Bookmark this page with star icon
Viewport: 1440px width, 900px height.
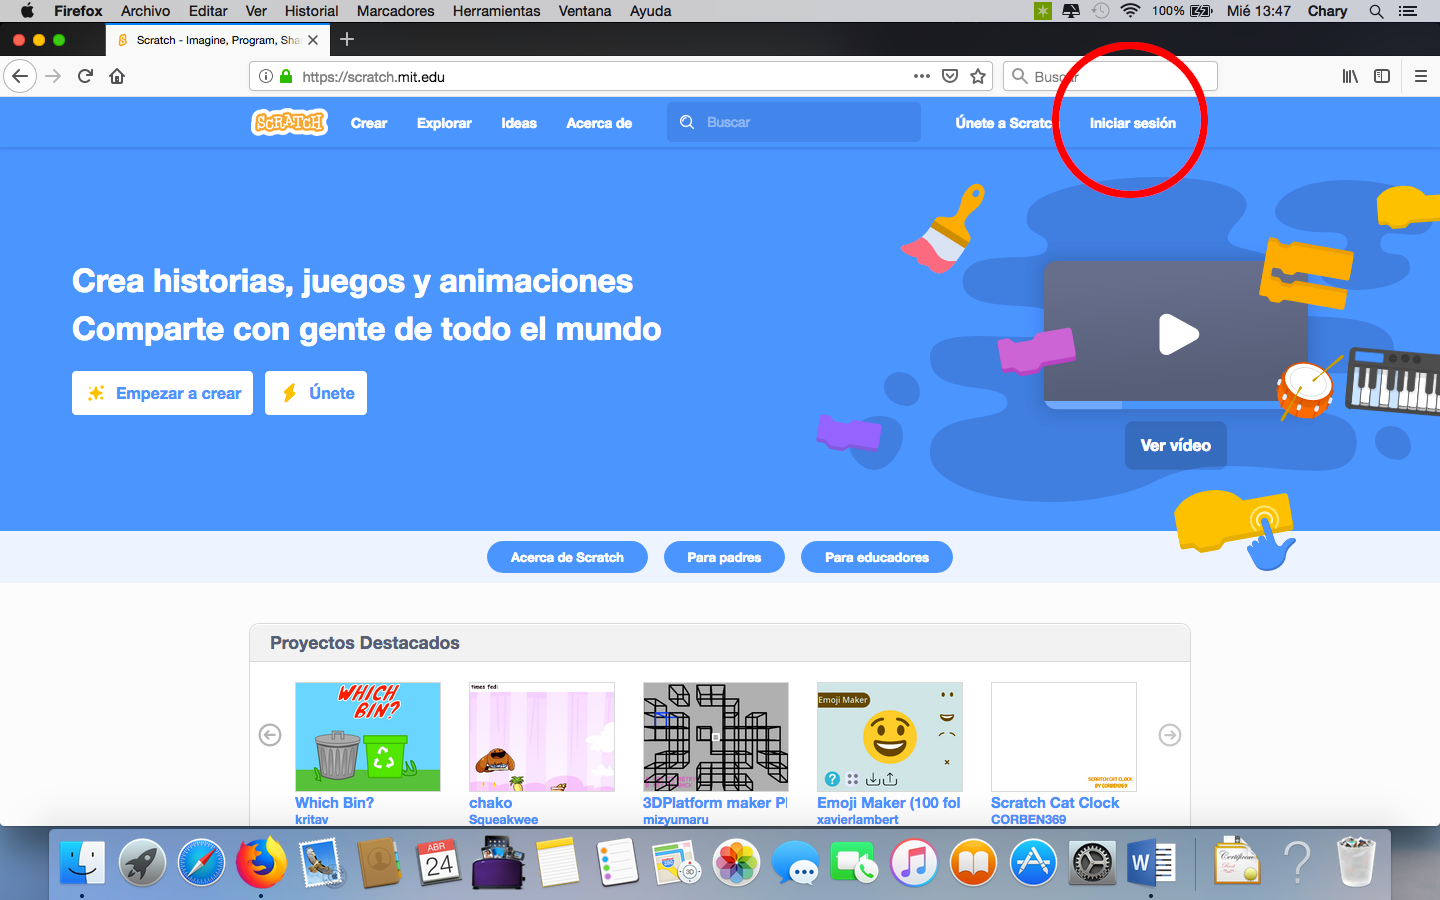[978, 76]
